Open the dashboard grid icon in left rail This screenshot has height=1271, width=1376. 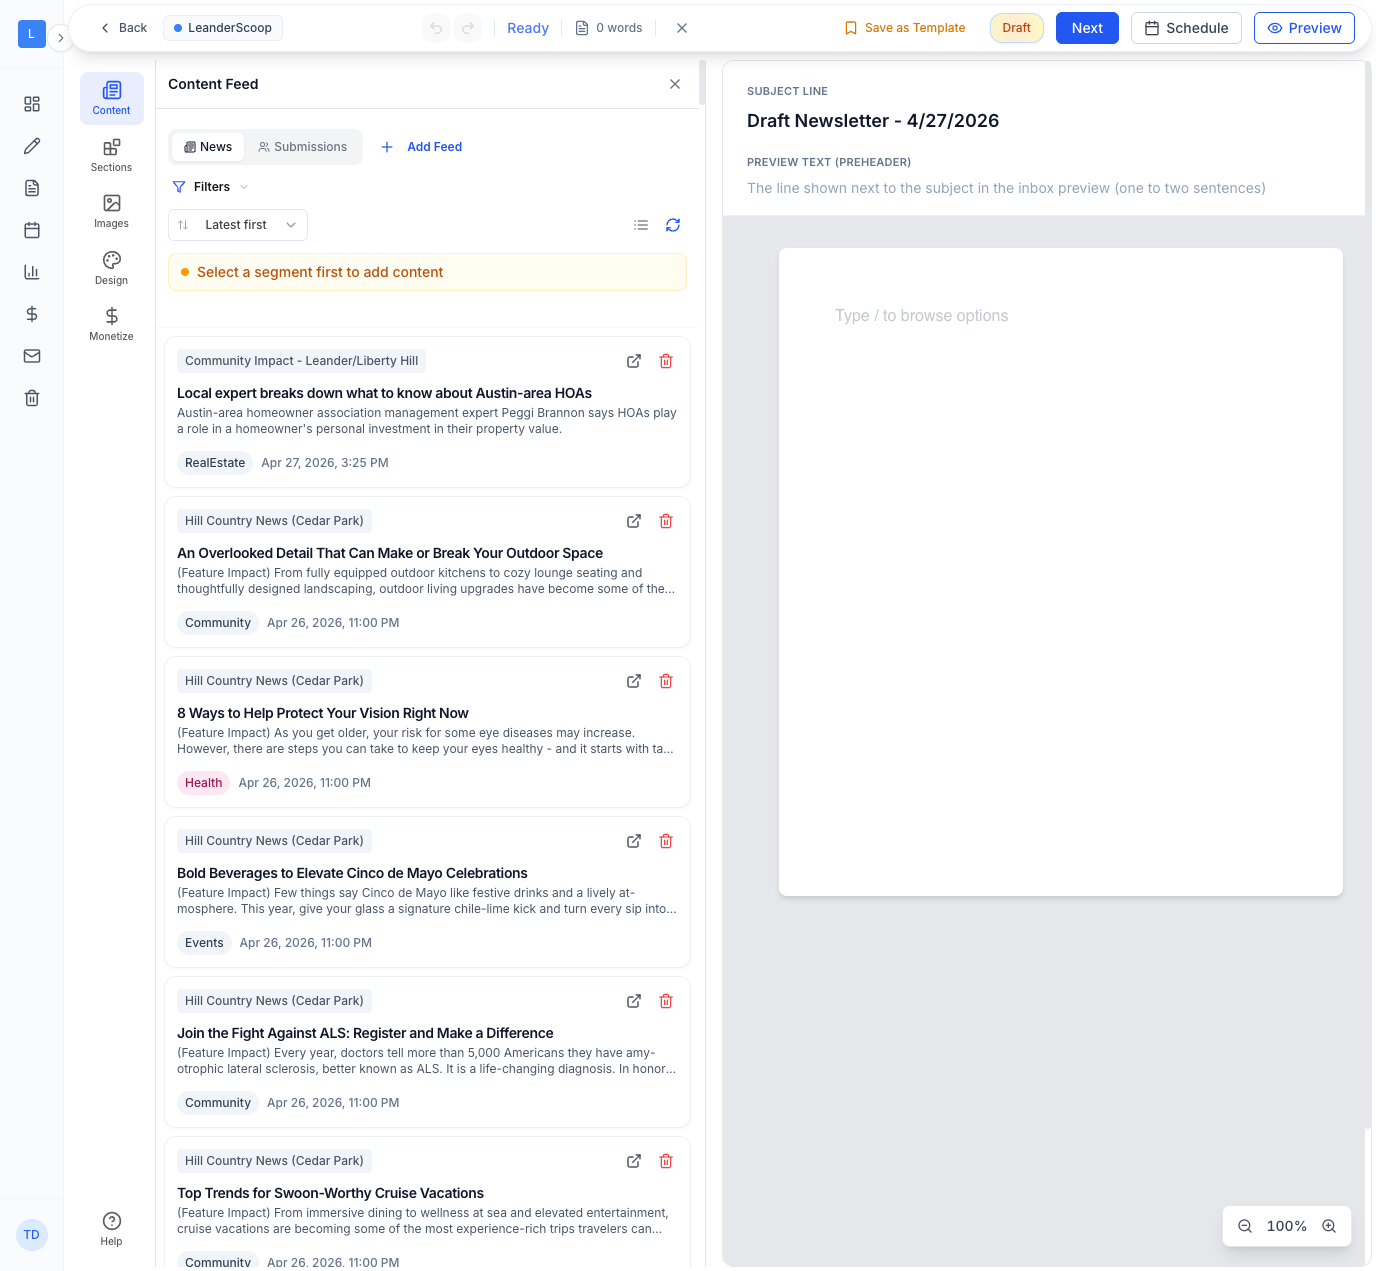coord(32,104)
